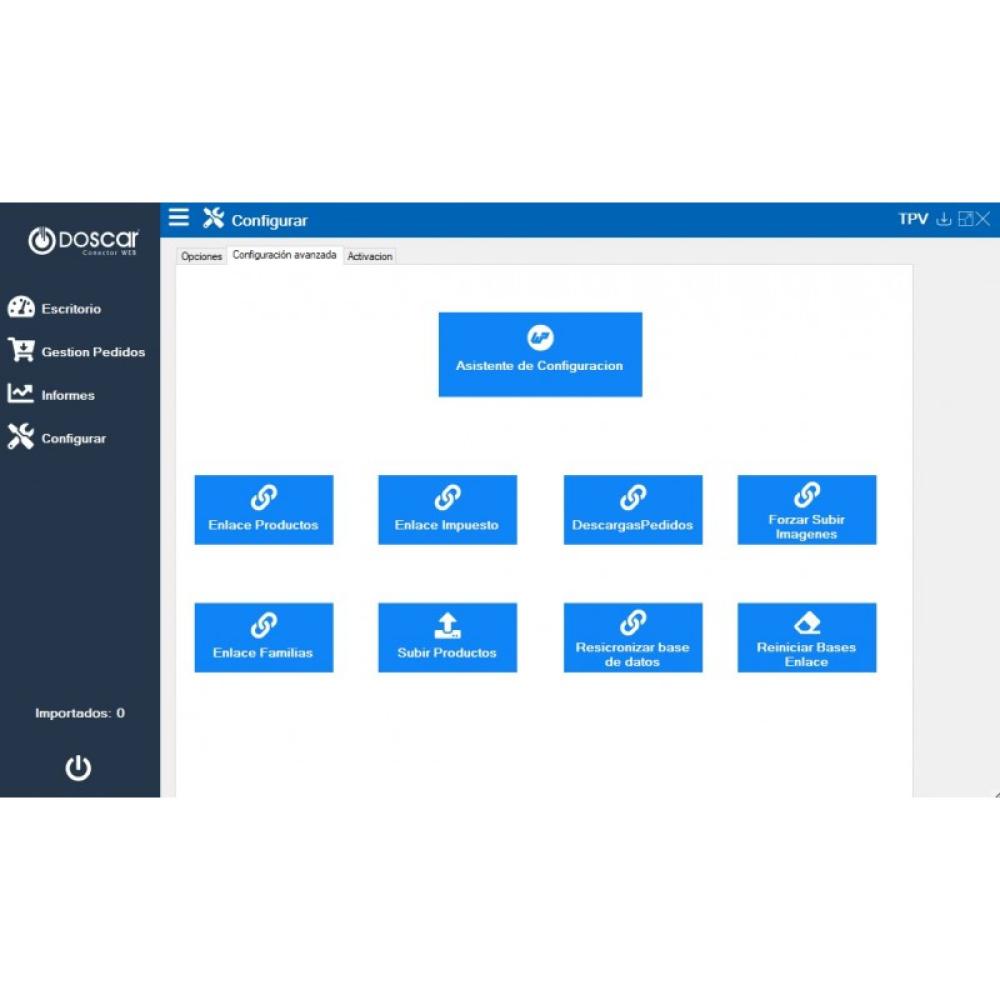
Task: Open Enlace Familias
Action: pyautogui.click(x=263, y=637)
